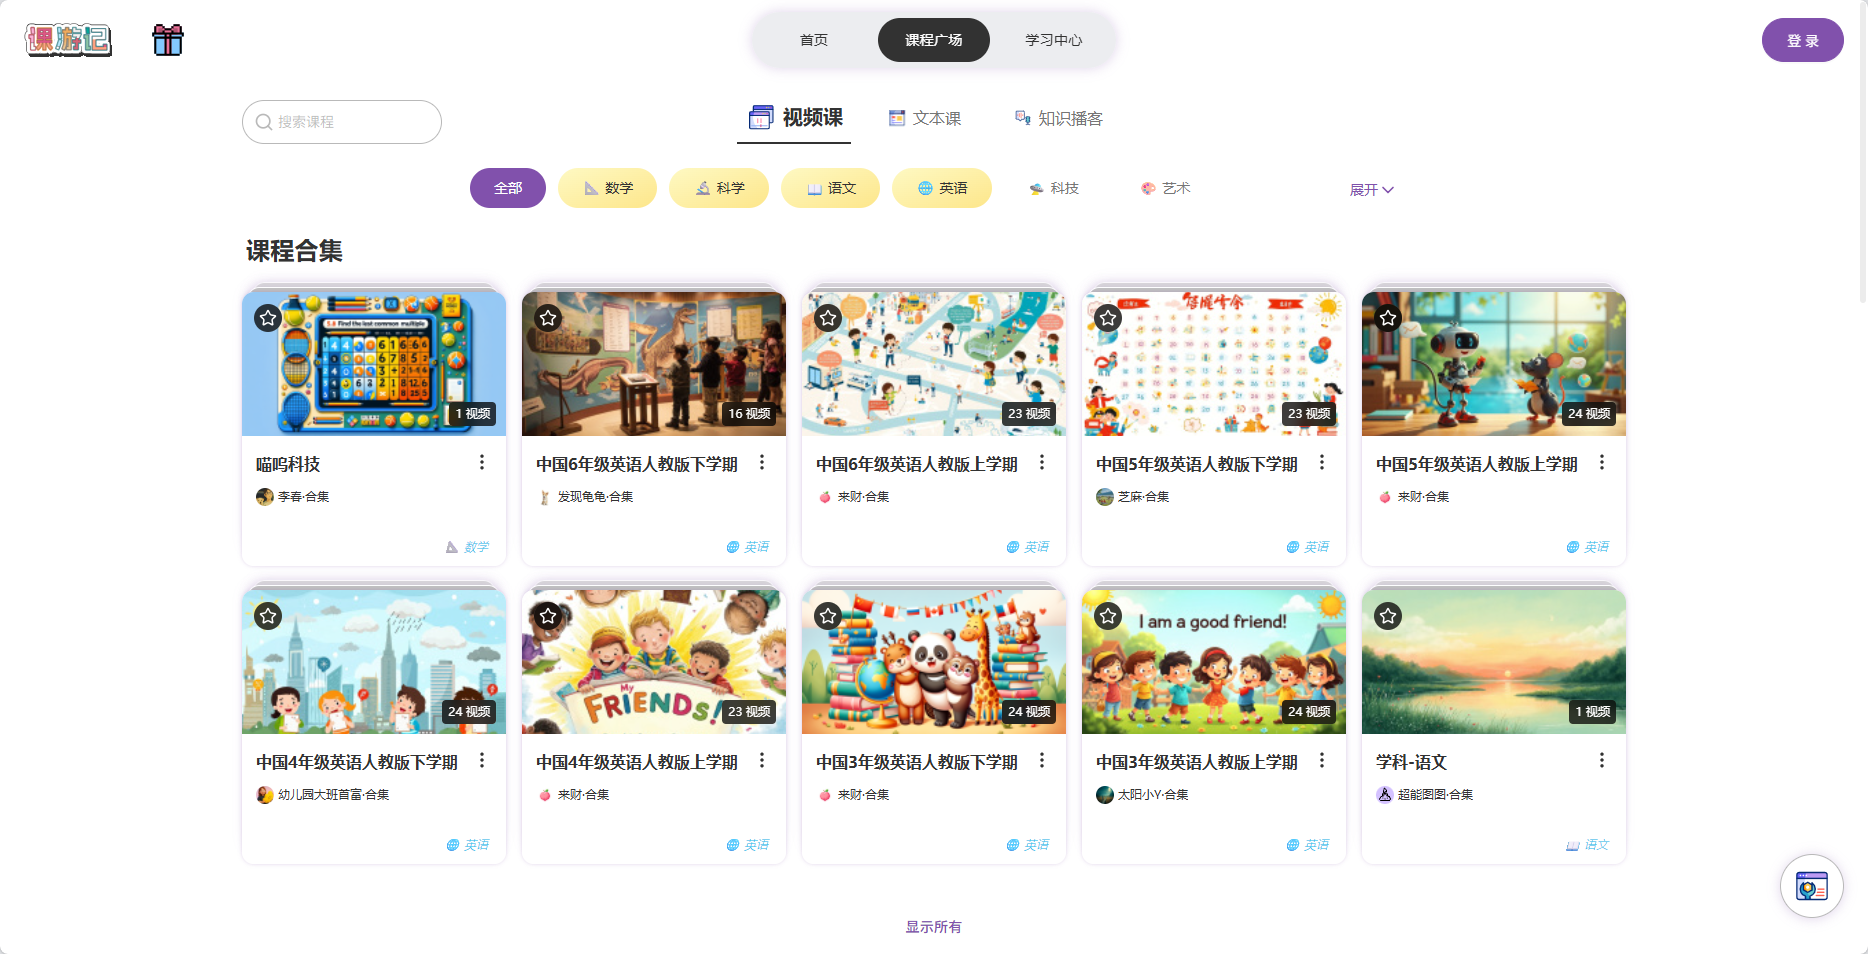Open three-dot menu for 中国6年级英语人教版上学期
This screenshot has height=954, width=1868.
coord(1042,462)
